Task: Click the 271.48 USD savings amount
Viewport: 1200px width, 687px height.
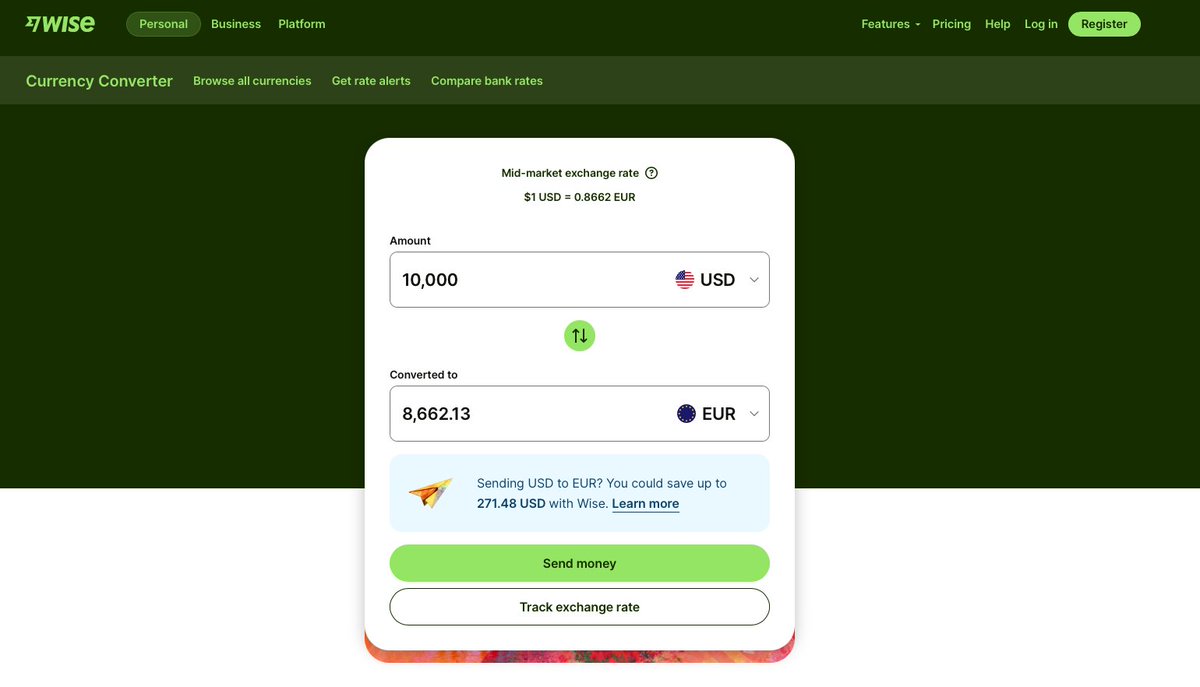Action: pyautogui.click(x=511, y=504)
